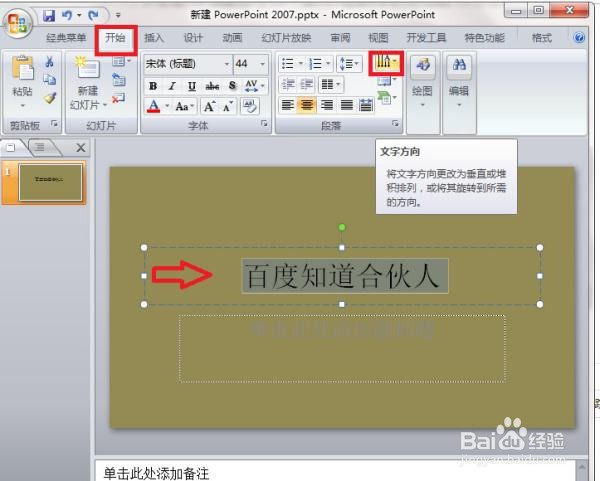600x481 pixels.
Task: Open the 幻灯片放映 ribbon tab
Action: 287,38
